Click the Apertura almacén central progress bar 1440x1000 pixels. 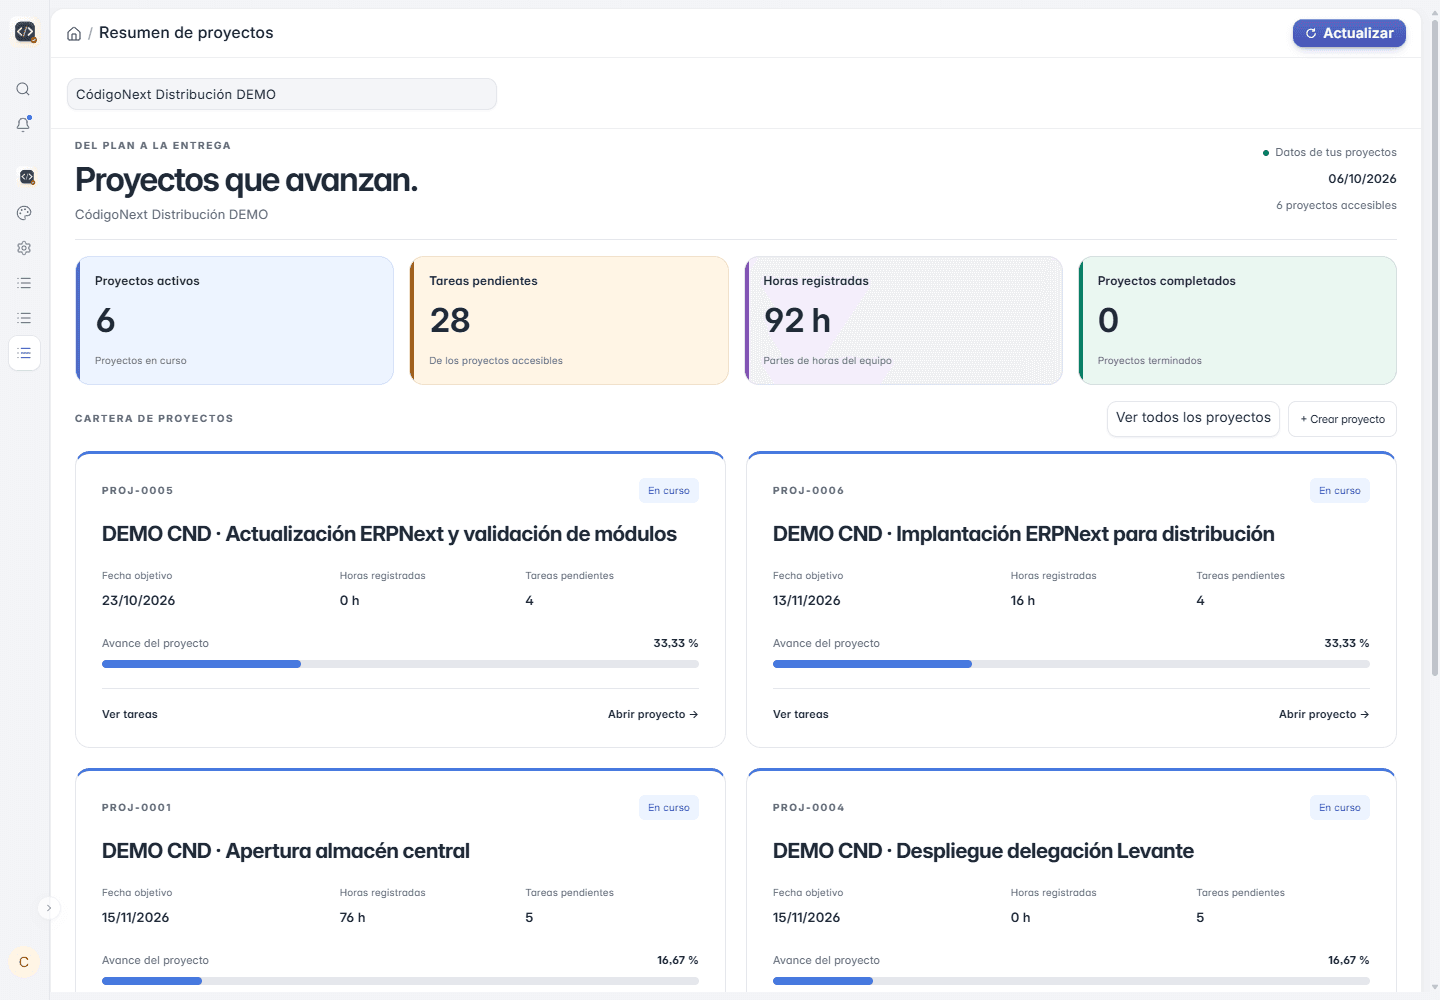(400, 981)
